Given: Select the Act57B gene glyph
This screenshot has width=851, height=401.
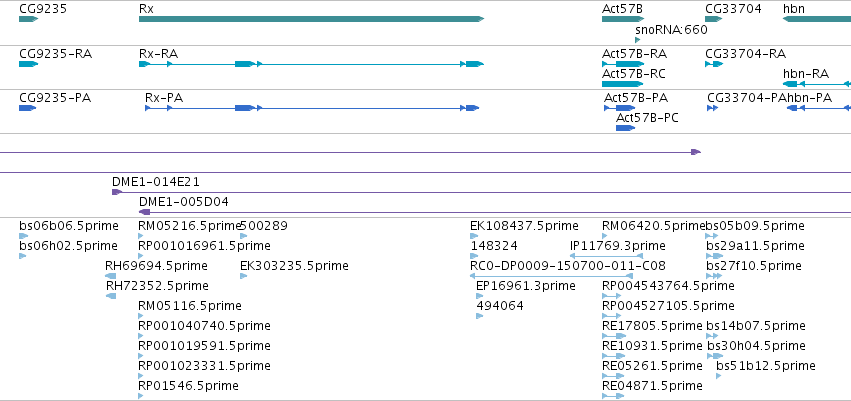Looking at the screenshot, I should (x=623, y=19).
